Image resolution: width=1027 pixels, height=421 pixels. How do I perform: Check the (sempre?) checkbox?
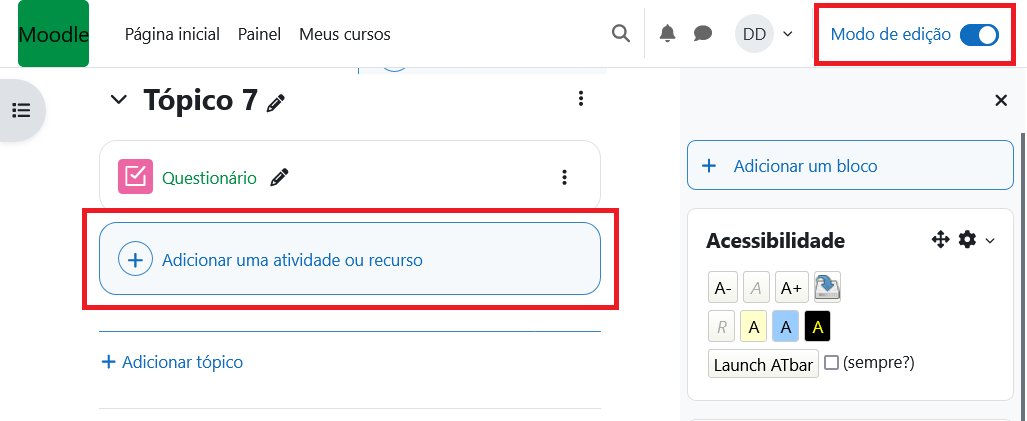click(x=831, y=363)
